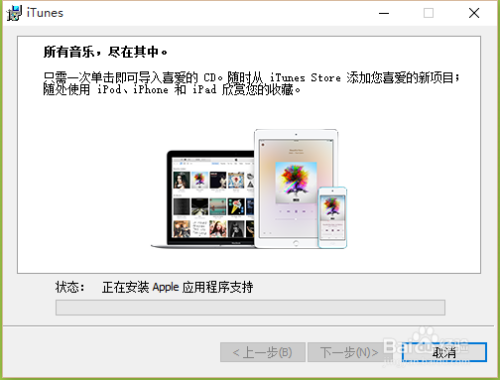Click the disabled <上一步(B) button
Viewport: 500px width, 380px height.
(262, 352)
